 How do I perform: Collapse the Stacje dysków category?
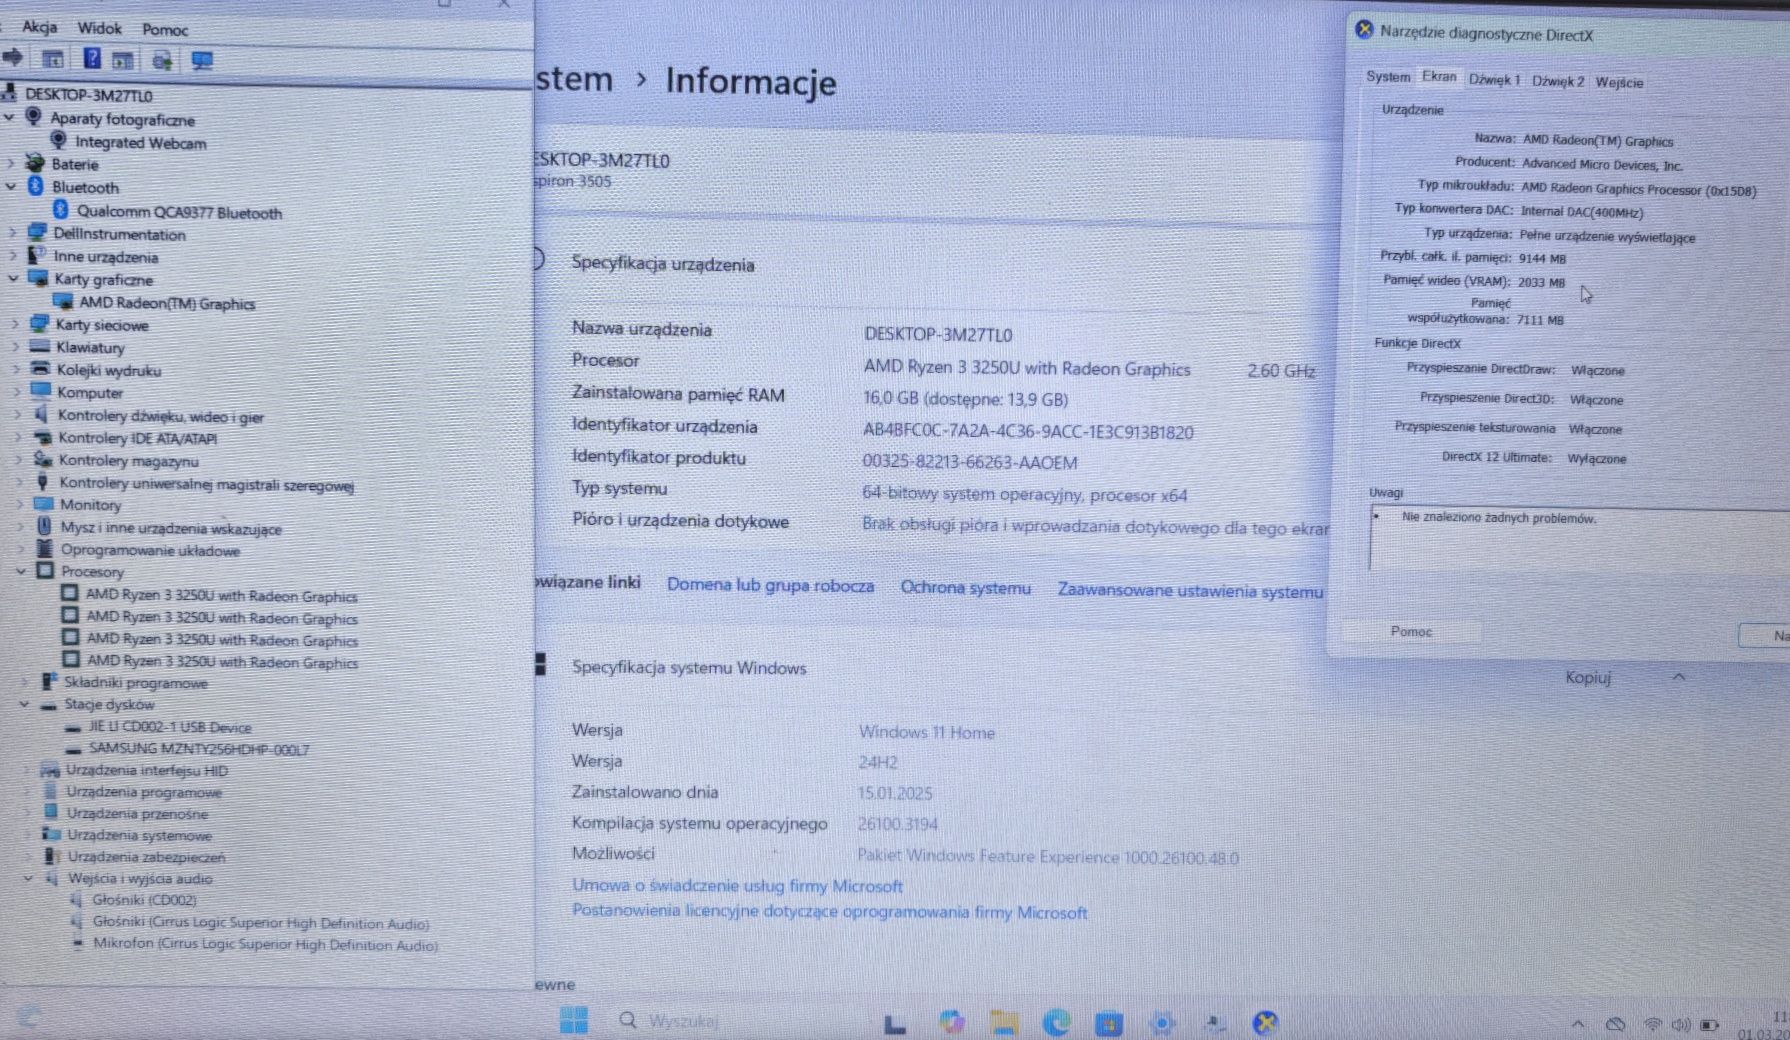pos(24,704)
